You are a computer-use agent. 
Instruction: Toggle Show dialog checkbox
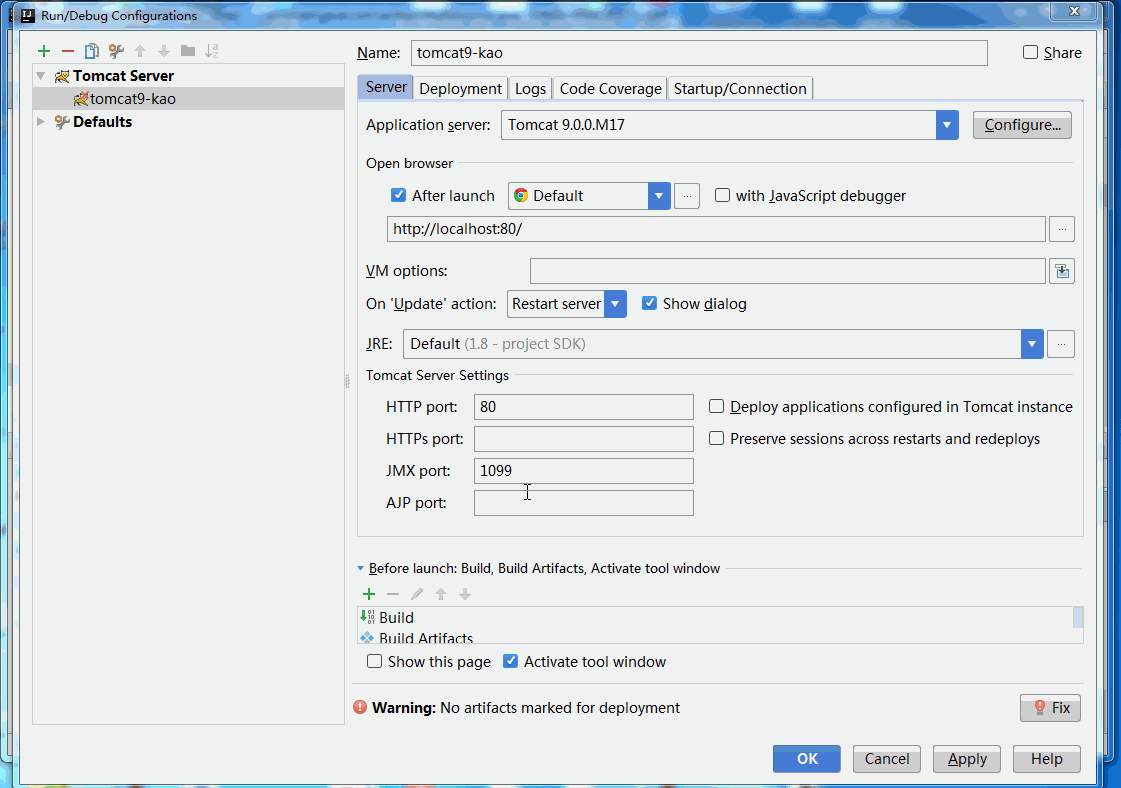(649, 303)
